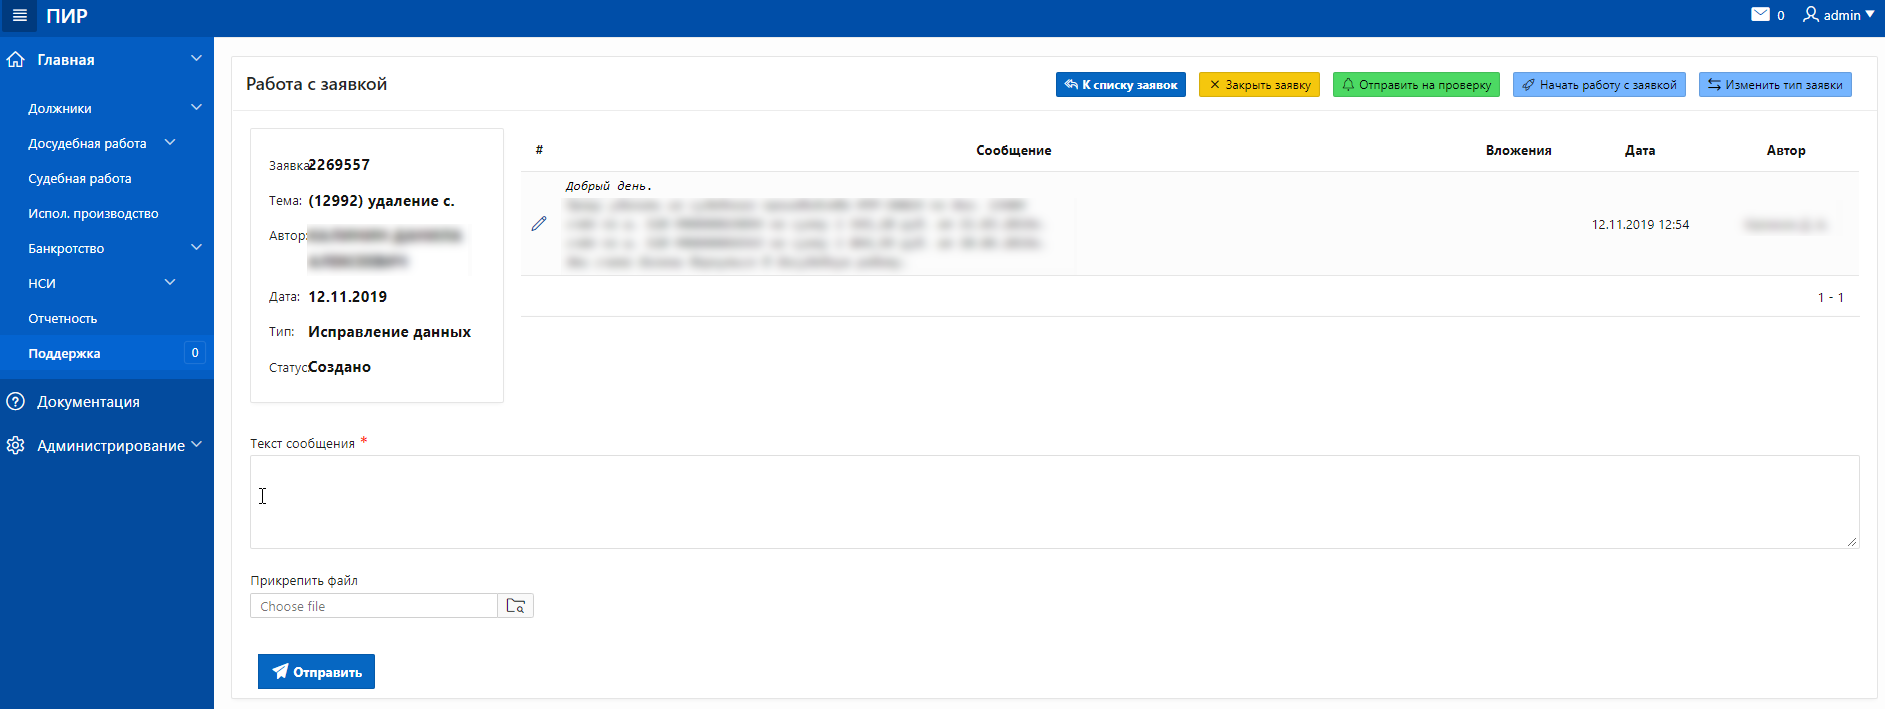Click the home icon beside Главная
This screenshot has height=709, width=1885.
(x=15, y=59)
